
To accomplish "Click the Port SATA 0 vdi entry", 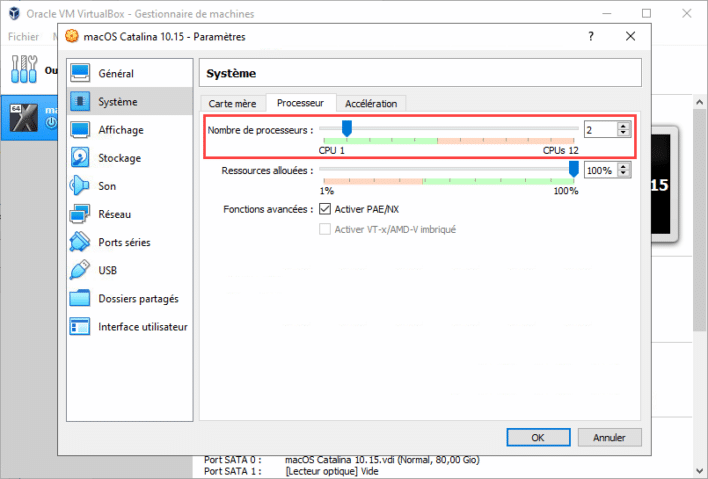I will (382, 460).
